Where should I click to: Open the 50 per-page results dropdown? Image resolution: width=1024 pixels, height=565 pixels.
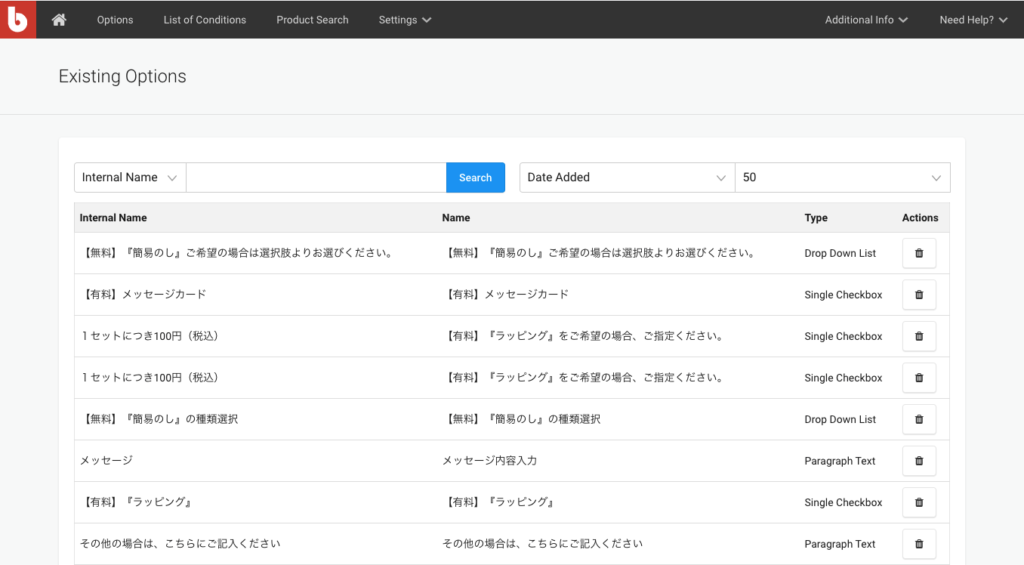842,178
